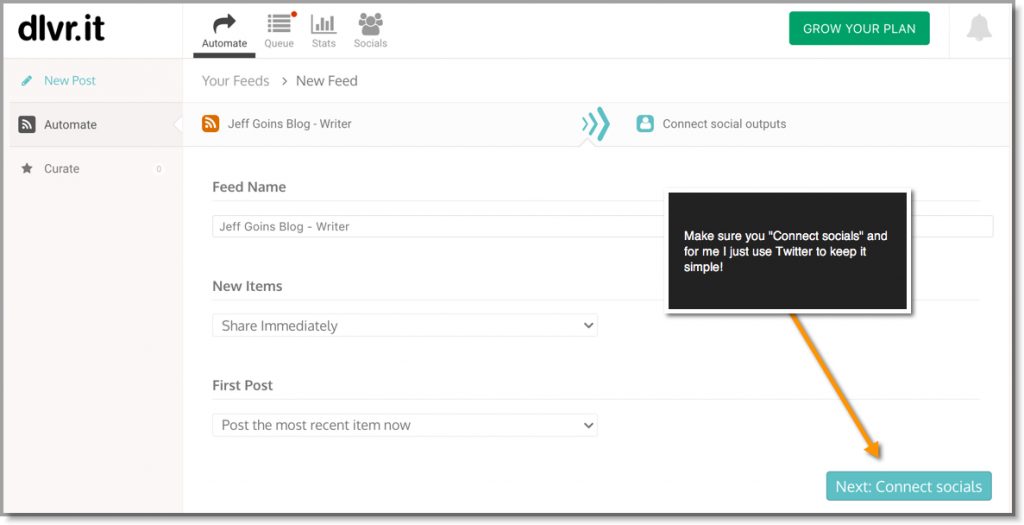The image size is (1024, 525).
Task: Click the RSS icon beside sidebar Automate
Action: point(27,125)
